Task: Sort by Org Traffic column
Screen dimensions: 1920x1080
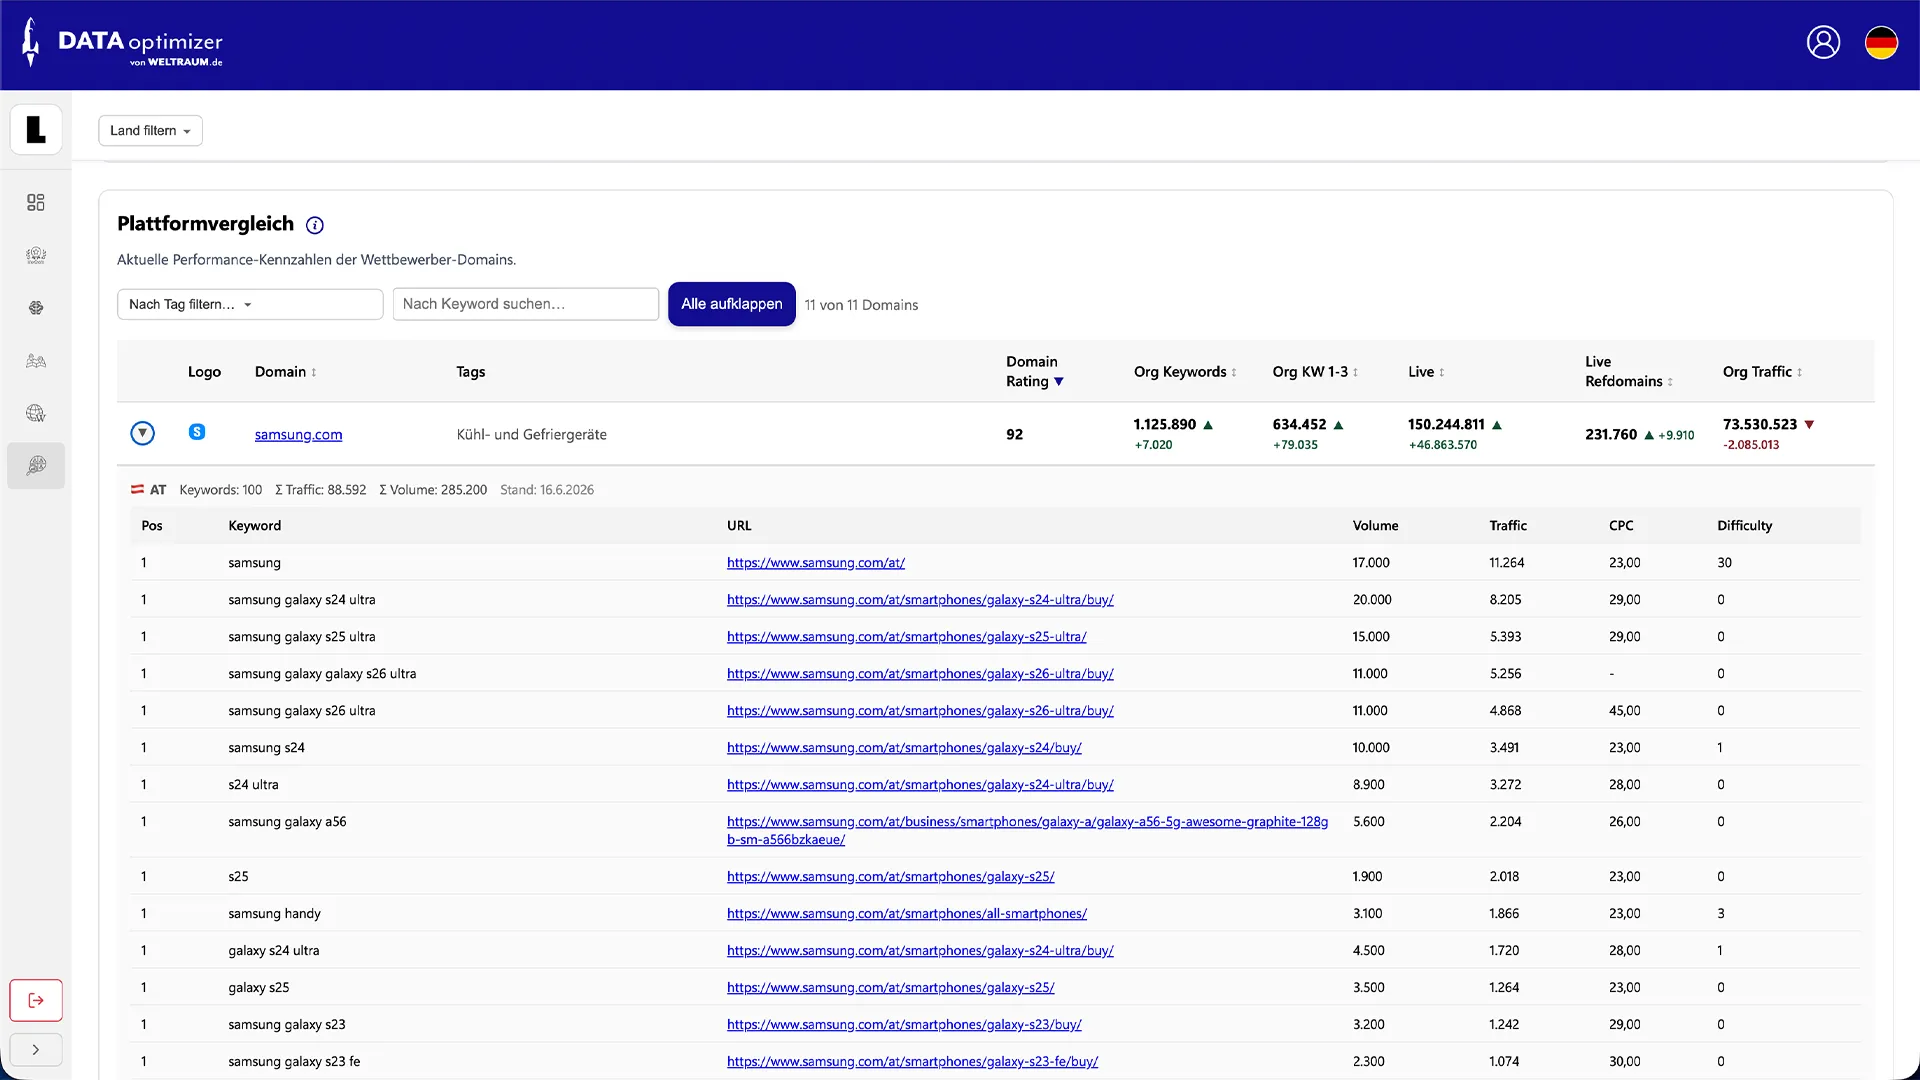Action: [1762, 372]
